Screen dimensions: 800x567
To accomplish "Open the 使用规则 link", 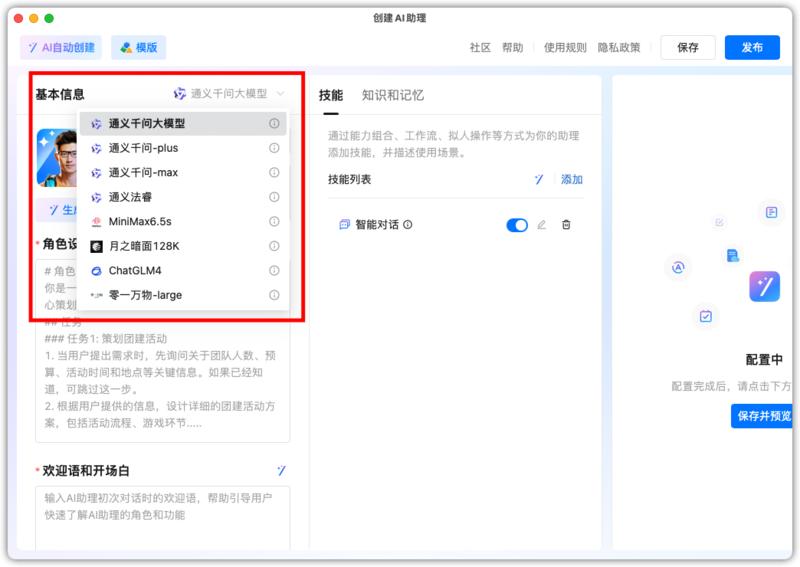I will click(565, 47).
